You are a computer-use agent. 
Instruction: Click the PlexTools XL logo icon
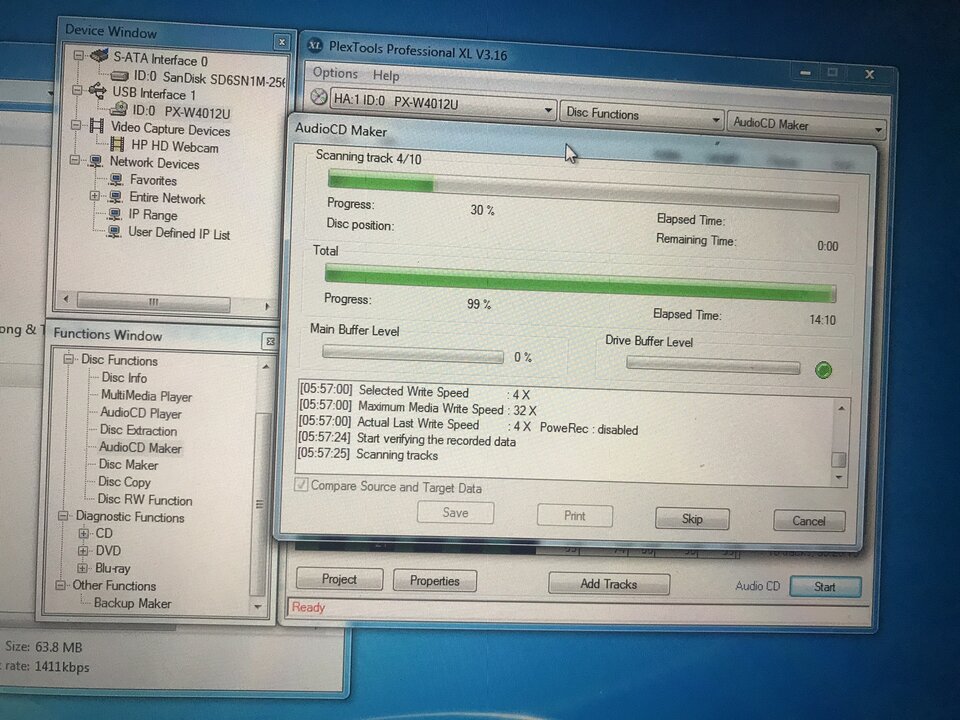coord(314,45)
